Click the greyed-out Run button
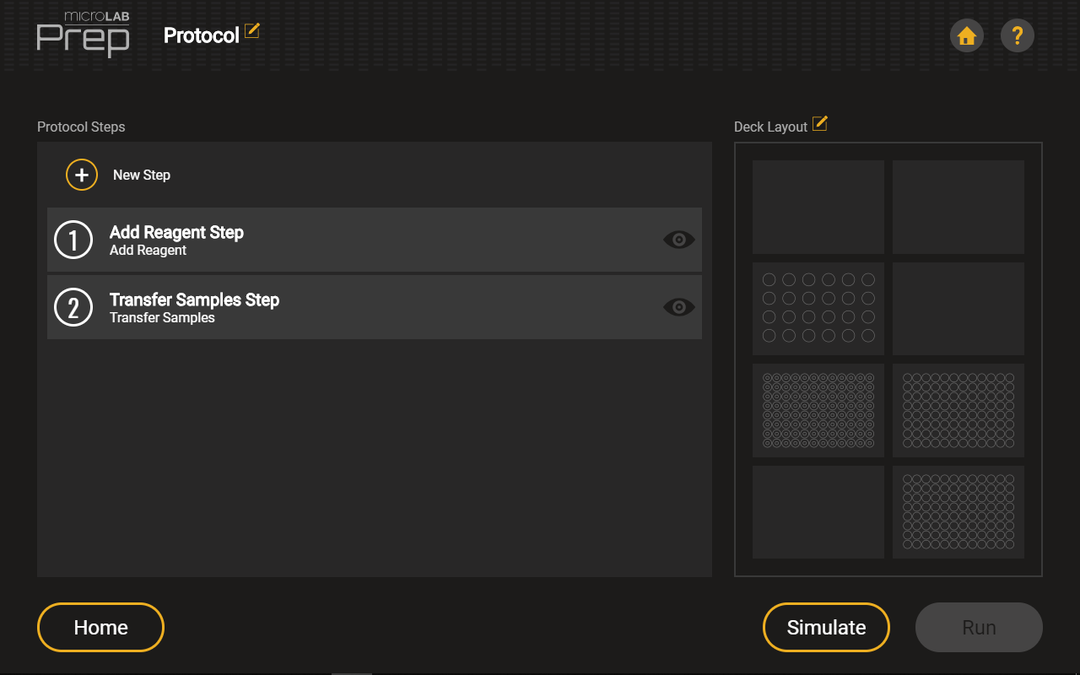The image size is (1080, 675). [979, 627]
